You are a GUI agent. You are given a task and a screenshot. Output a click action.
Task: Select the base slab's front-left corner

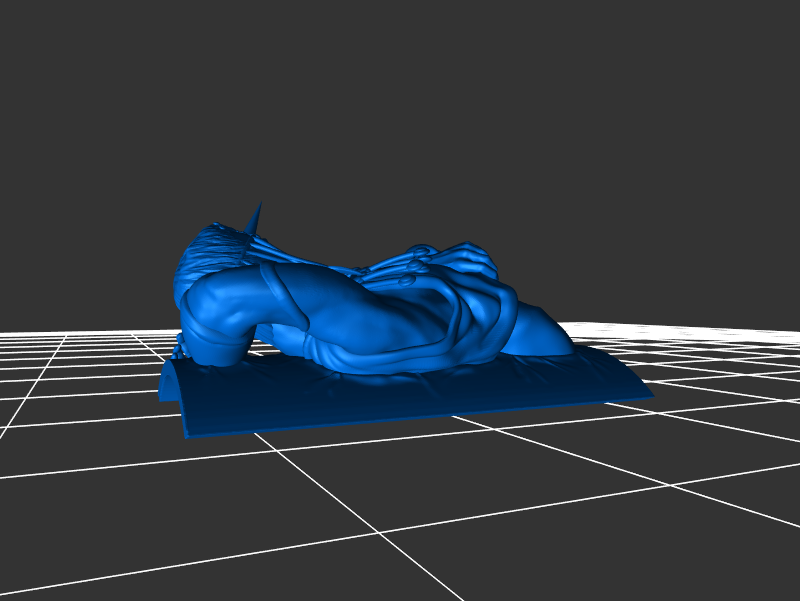click(189, 434)
